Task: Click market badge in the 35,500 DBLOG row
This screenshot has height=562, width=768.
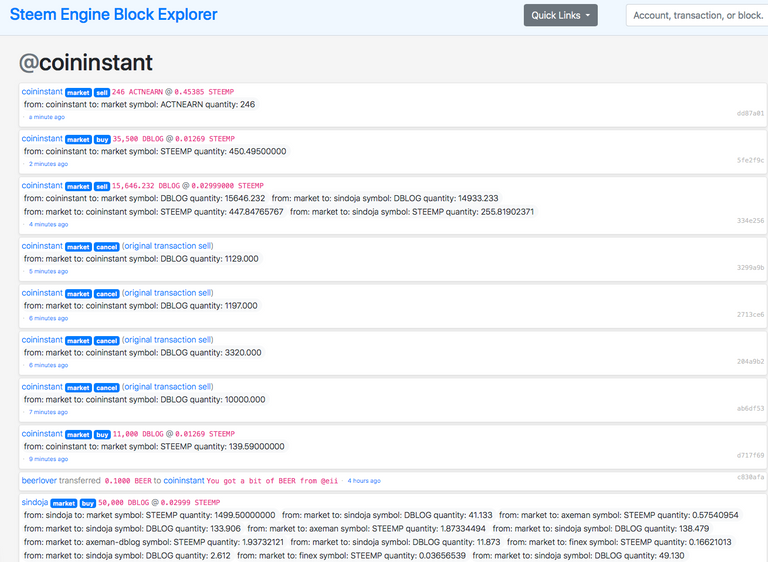Action: click(78, 140)
